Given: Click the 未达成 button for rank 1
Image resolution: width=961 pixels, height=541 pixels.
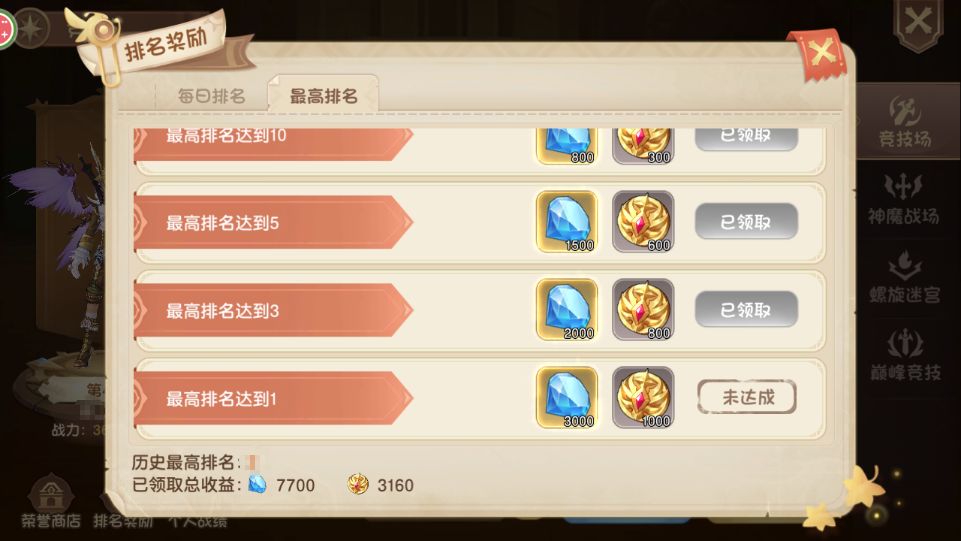Looking at the screenshot, I should click(x=747, y=397).
